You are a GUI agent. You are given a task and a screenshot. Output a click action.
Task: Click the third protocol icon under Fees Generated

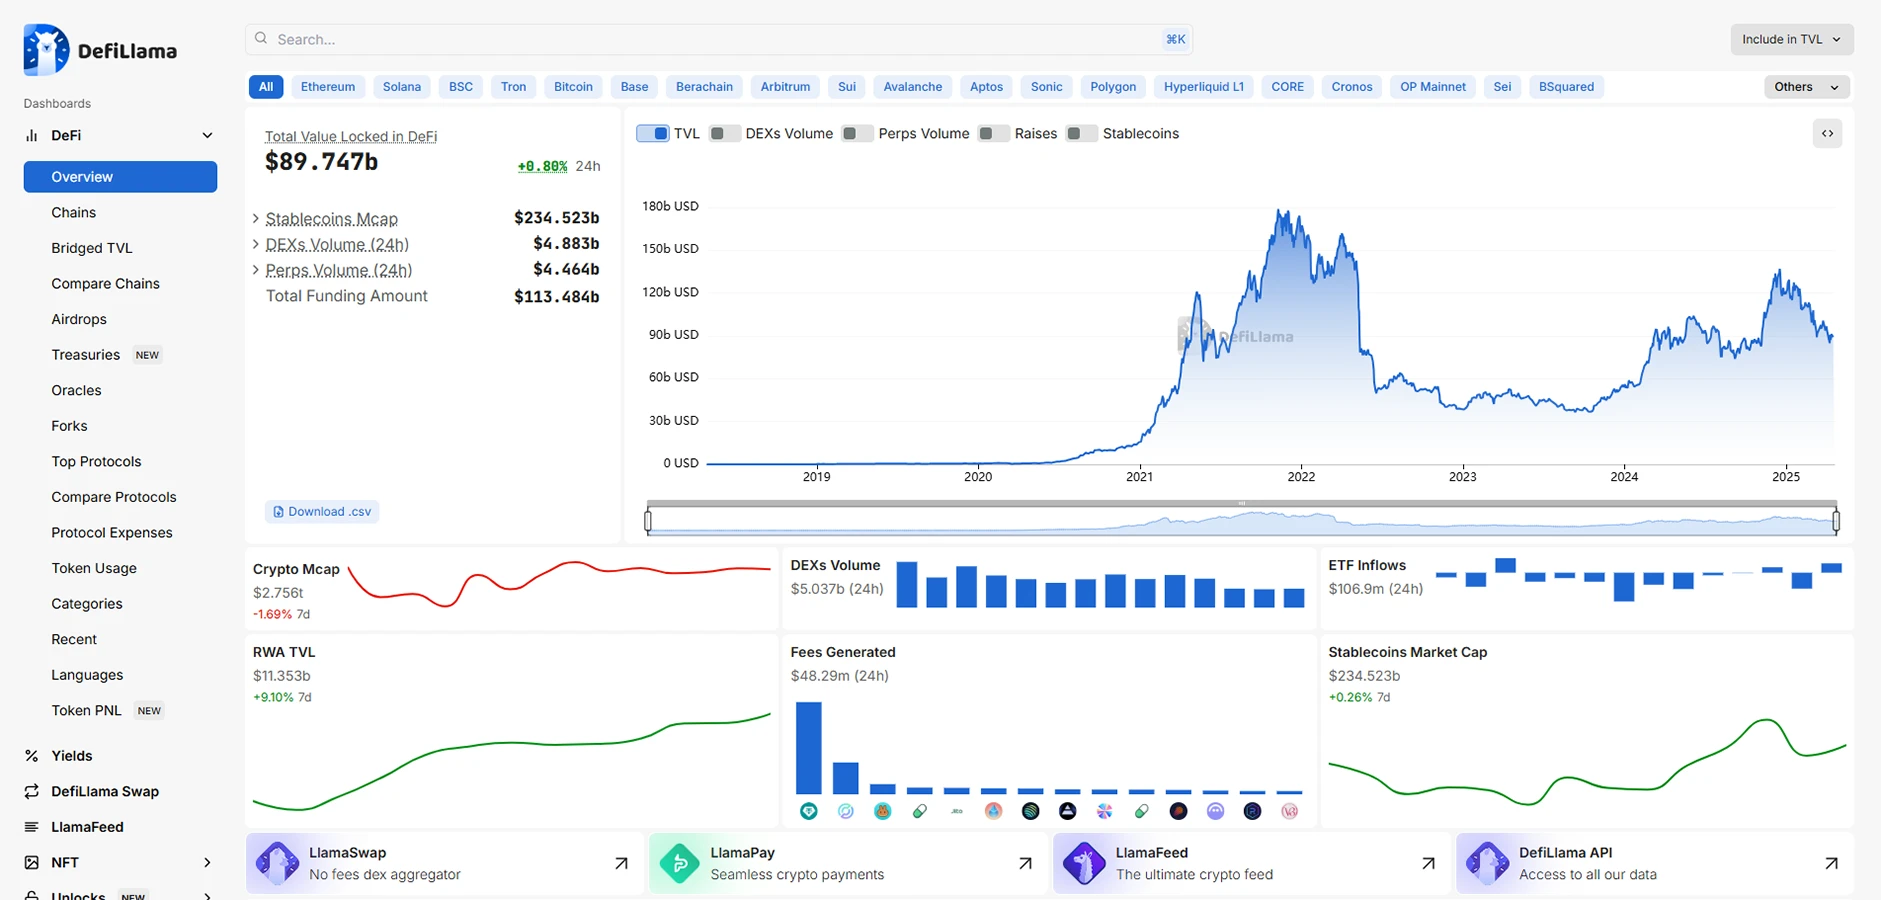883,811
